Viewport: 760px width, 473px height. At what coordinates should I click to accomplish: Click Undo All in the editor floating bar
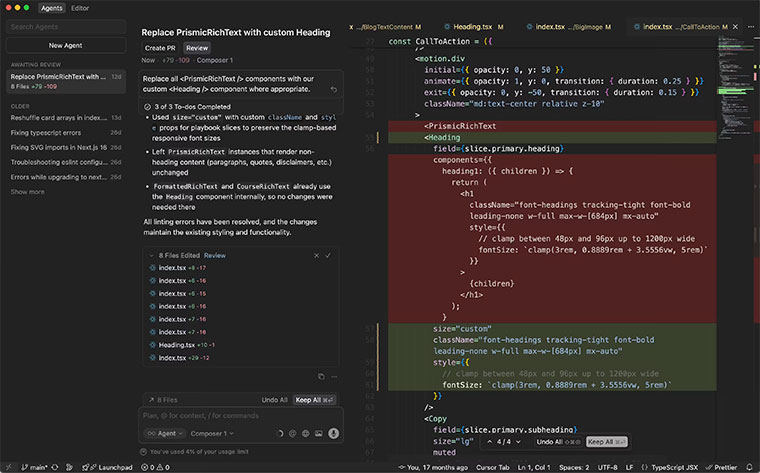point(558,442)
